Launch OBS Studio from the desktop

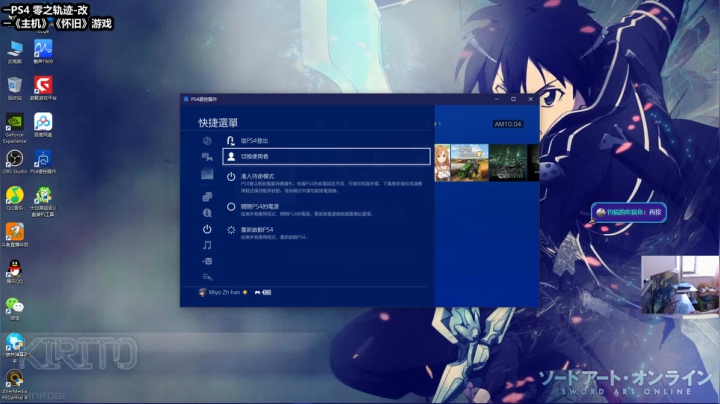coord(14,162)
